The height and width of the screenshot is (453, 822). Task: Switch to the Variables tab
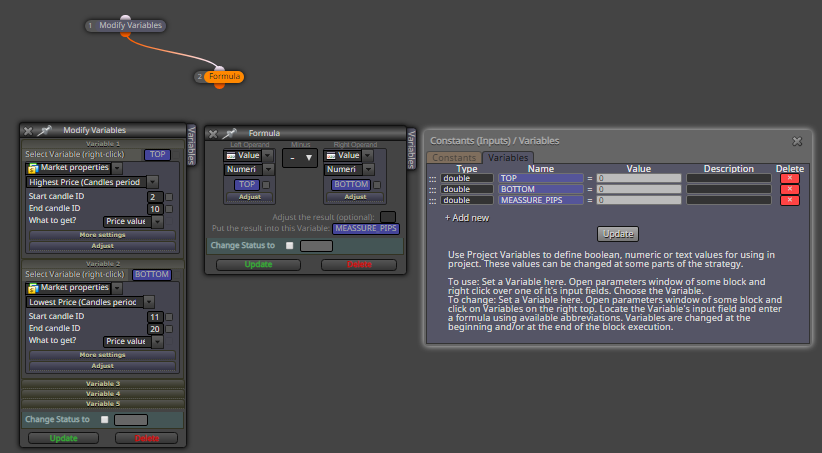tap(508, 158)
